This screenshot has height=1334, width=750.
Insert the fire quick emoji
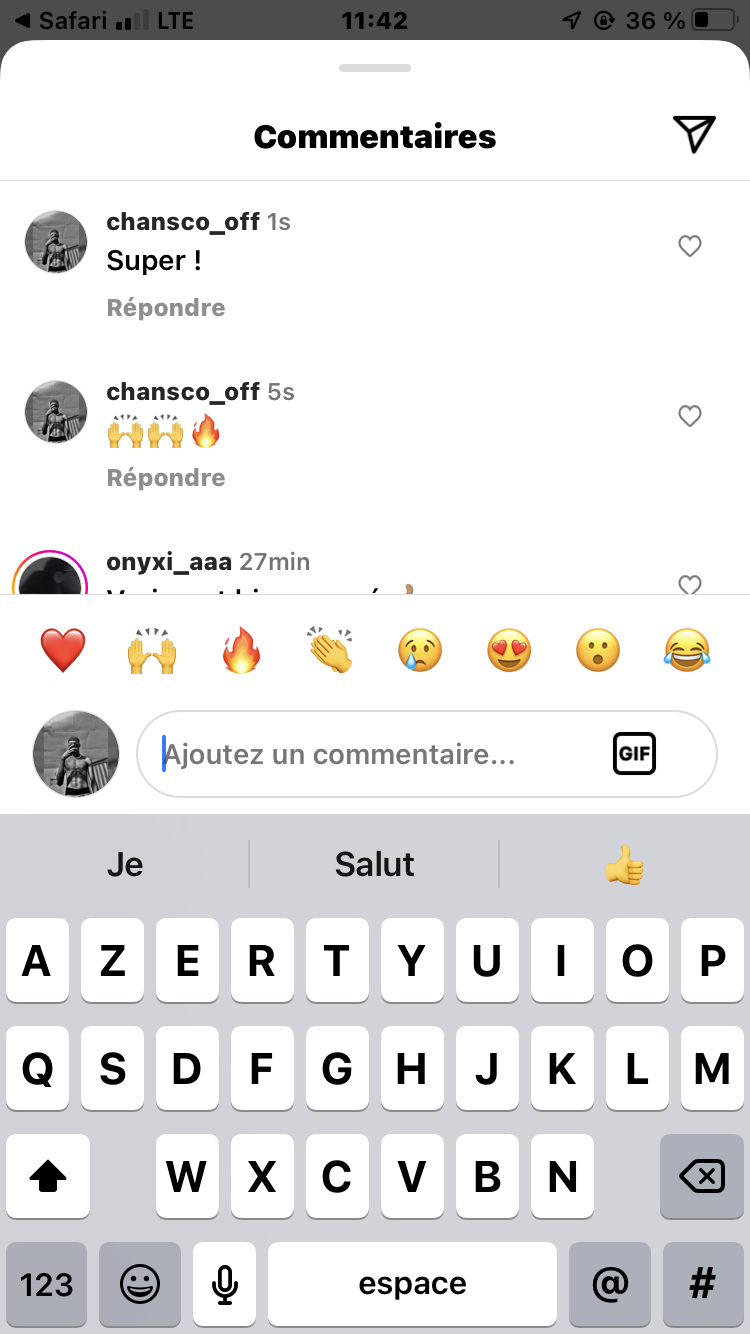(241, 652)
